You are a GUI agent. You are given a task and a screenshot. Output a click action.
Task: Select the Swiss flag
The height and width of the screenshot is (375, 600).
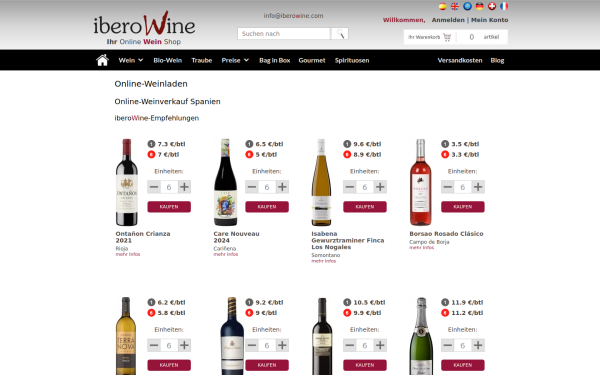(x=492, y=6)
